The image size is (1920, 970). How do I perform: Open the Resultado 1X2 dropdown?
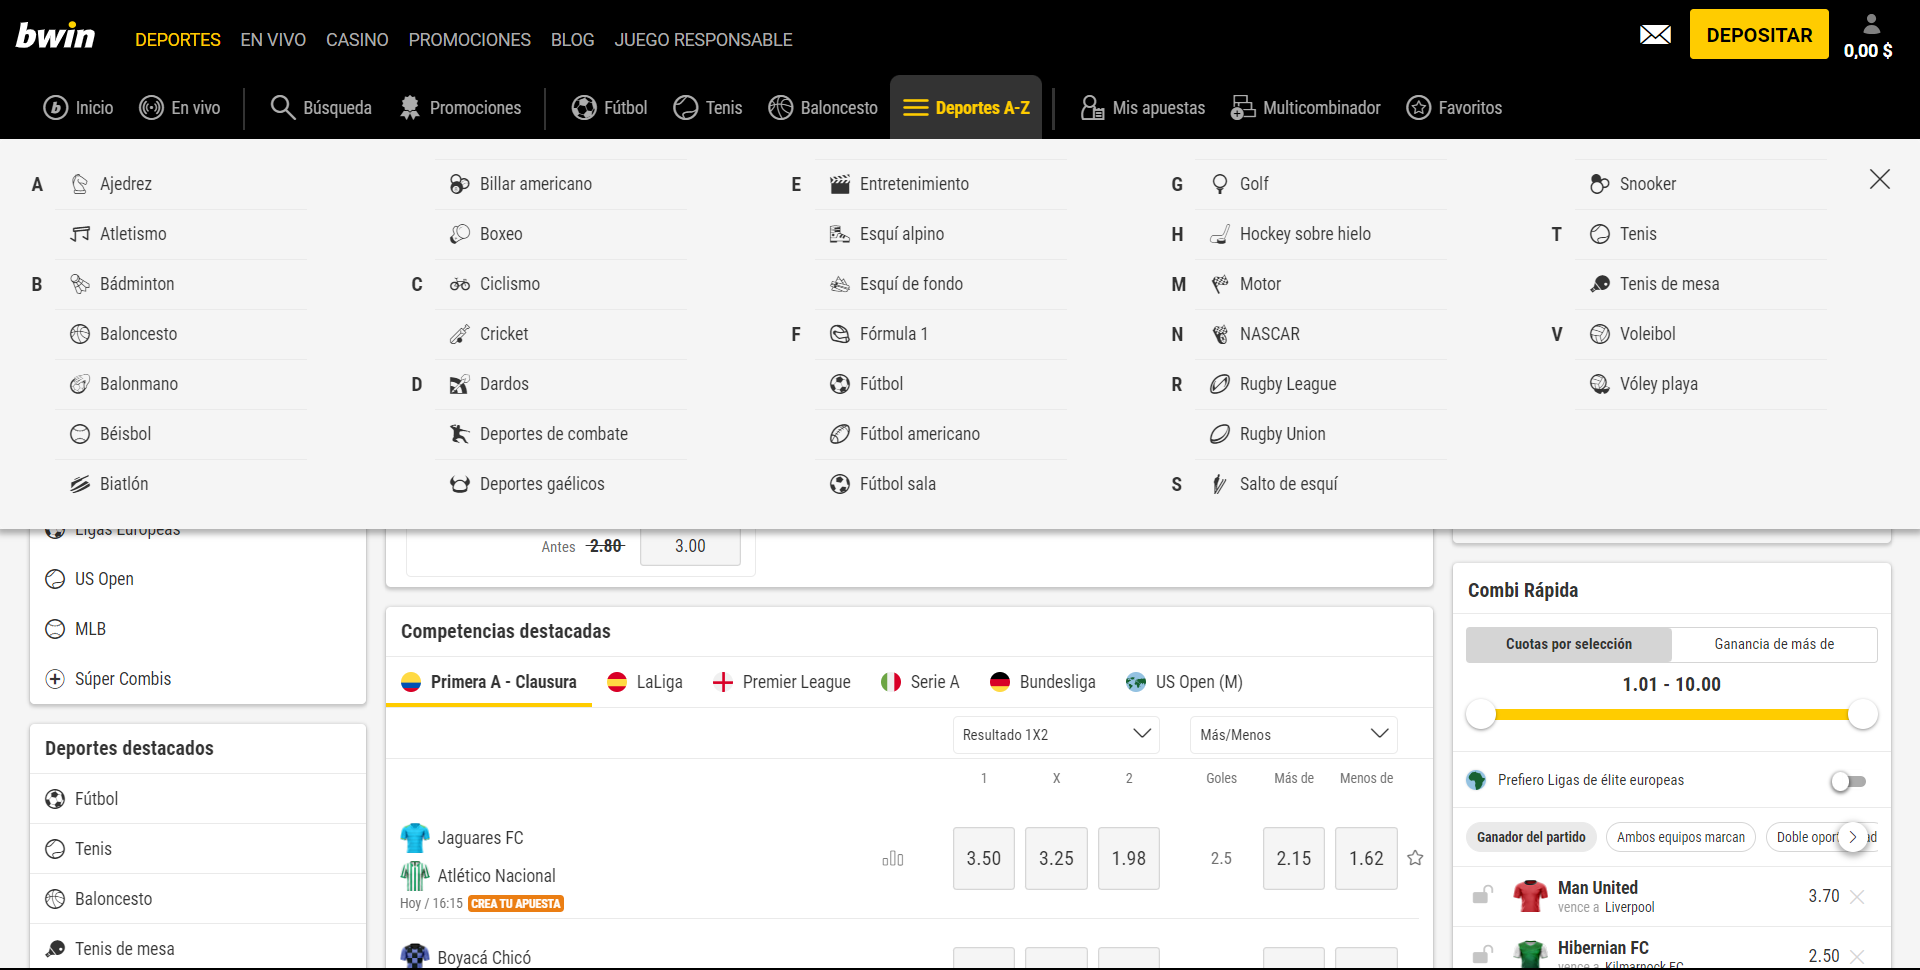click(1056, 735)
